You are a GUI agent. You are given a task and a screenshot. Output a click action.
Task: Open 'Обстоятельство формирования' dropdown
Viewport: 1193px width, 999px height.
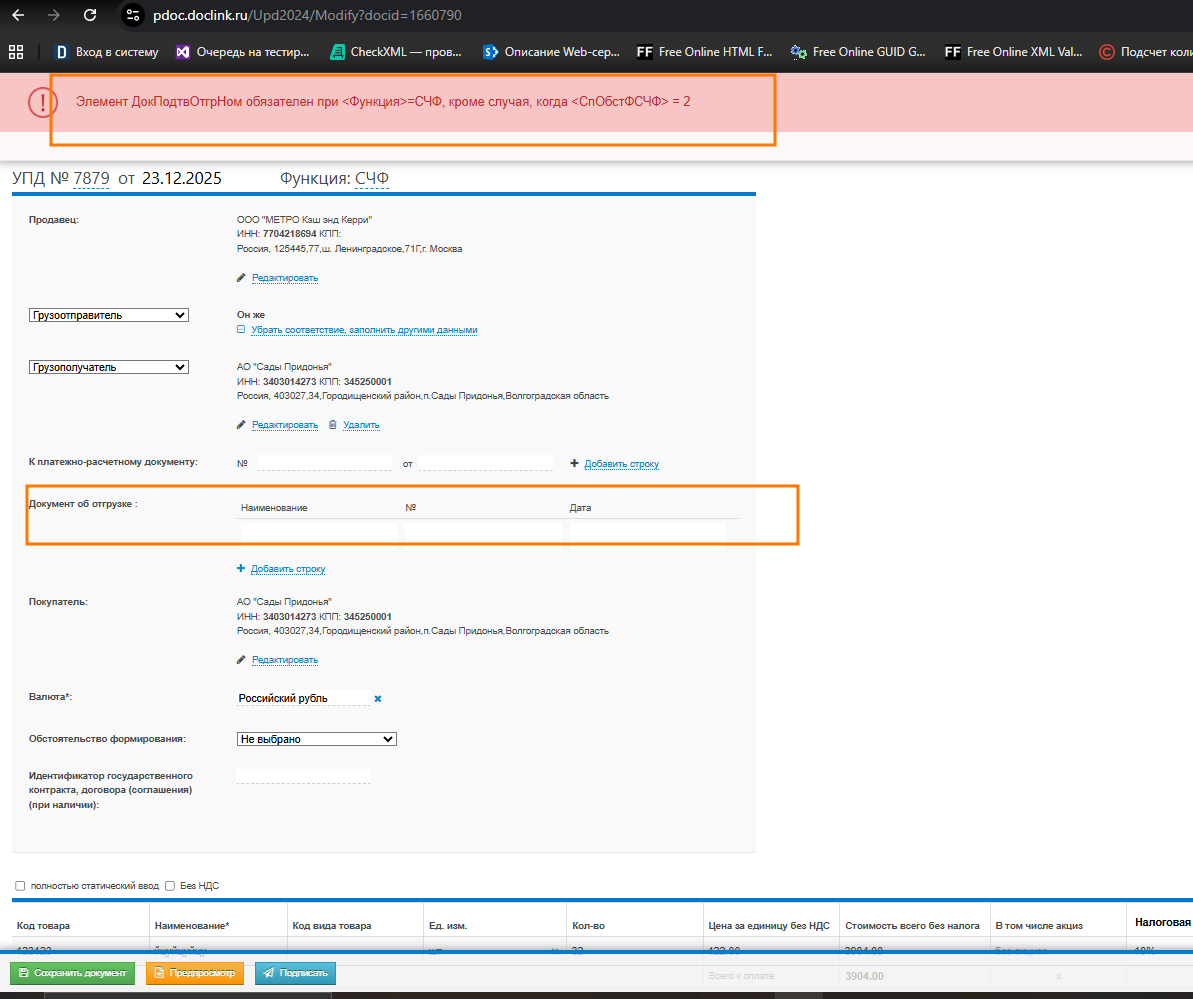coord(317,739)
